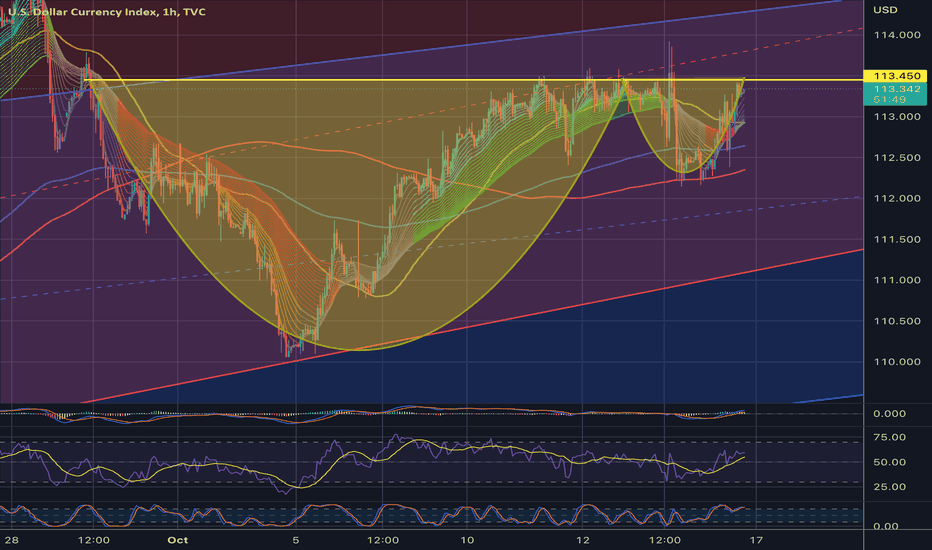
Task: Click the 111.500 price axis value
Action: tap(897, 240)
